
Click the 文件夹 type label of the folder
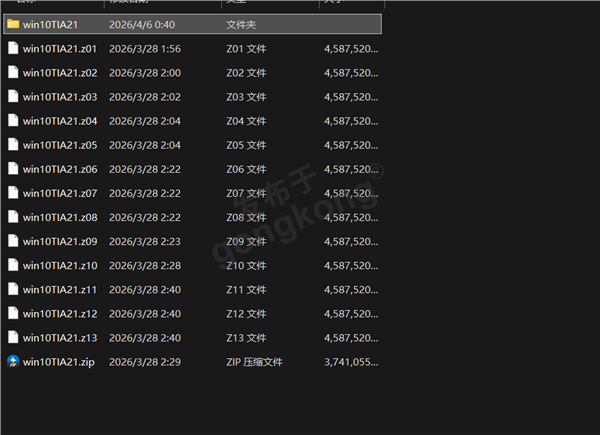tap(241, 24)
